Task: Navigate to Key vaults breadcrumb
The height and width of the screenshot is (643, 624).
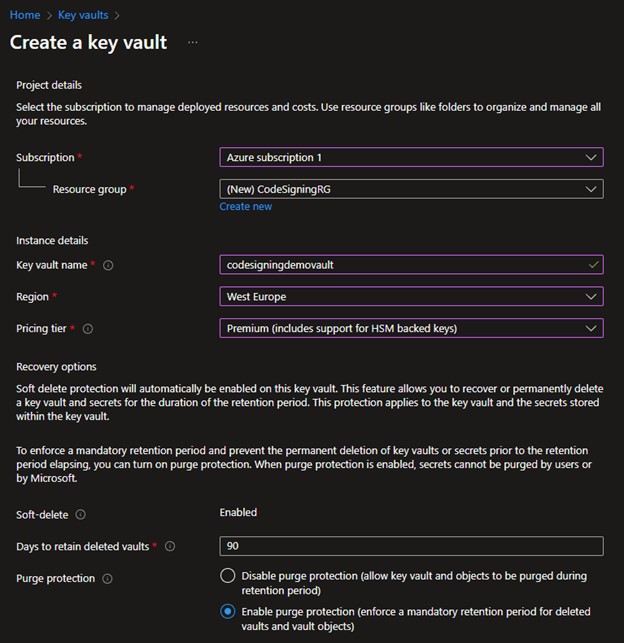Action: (x=83, y=15)
